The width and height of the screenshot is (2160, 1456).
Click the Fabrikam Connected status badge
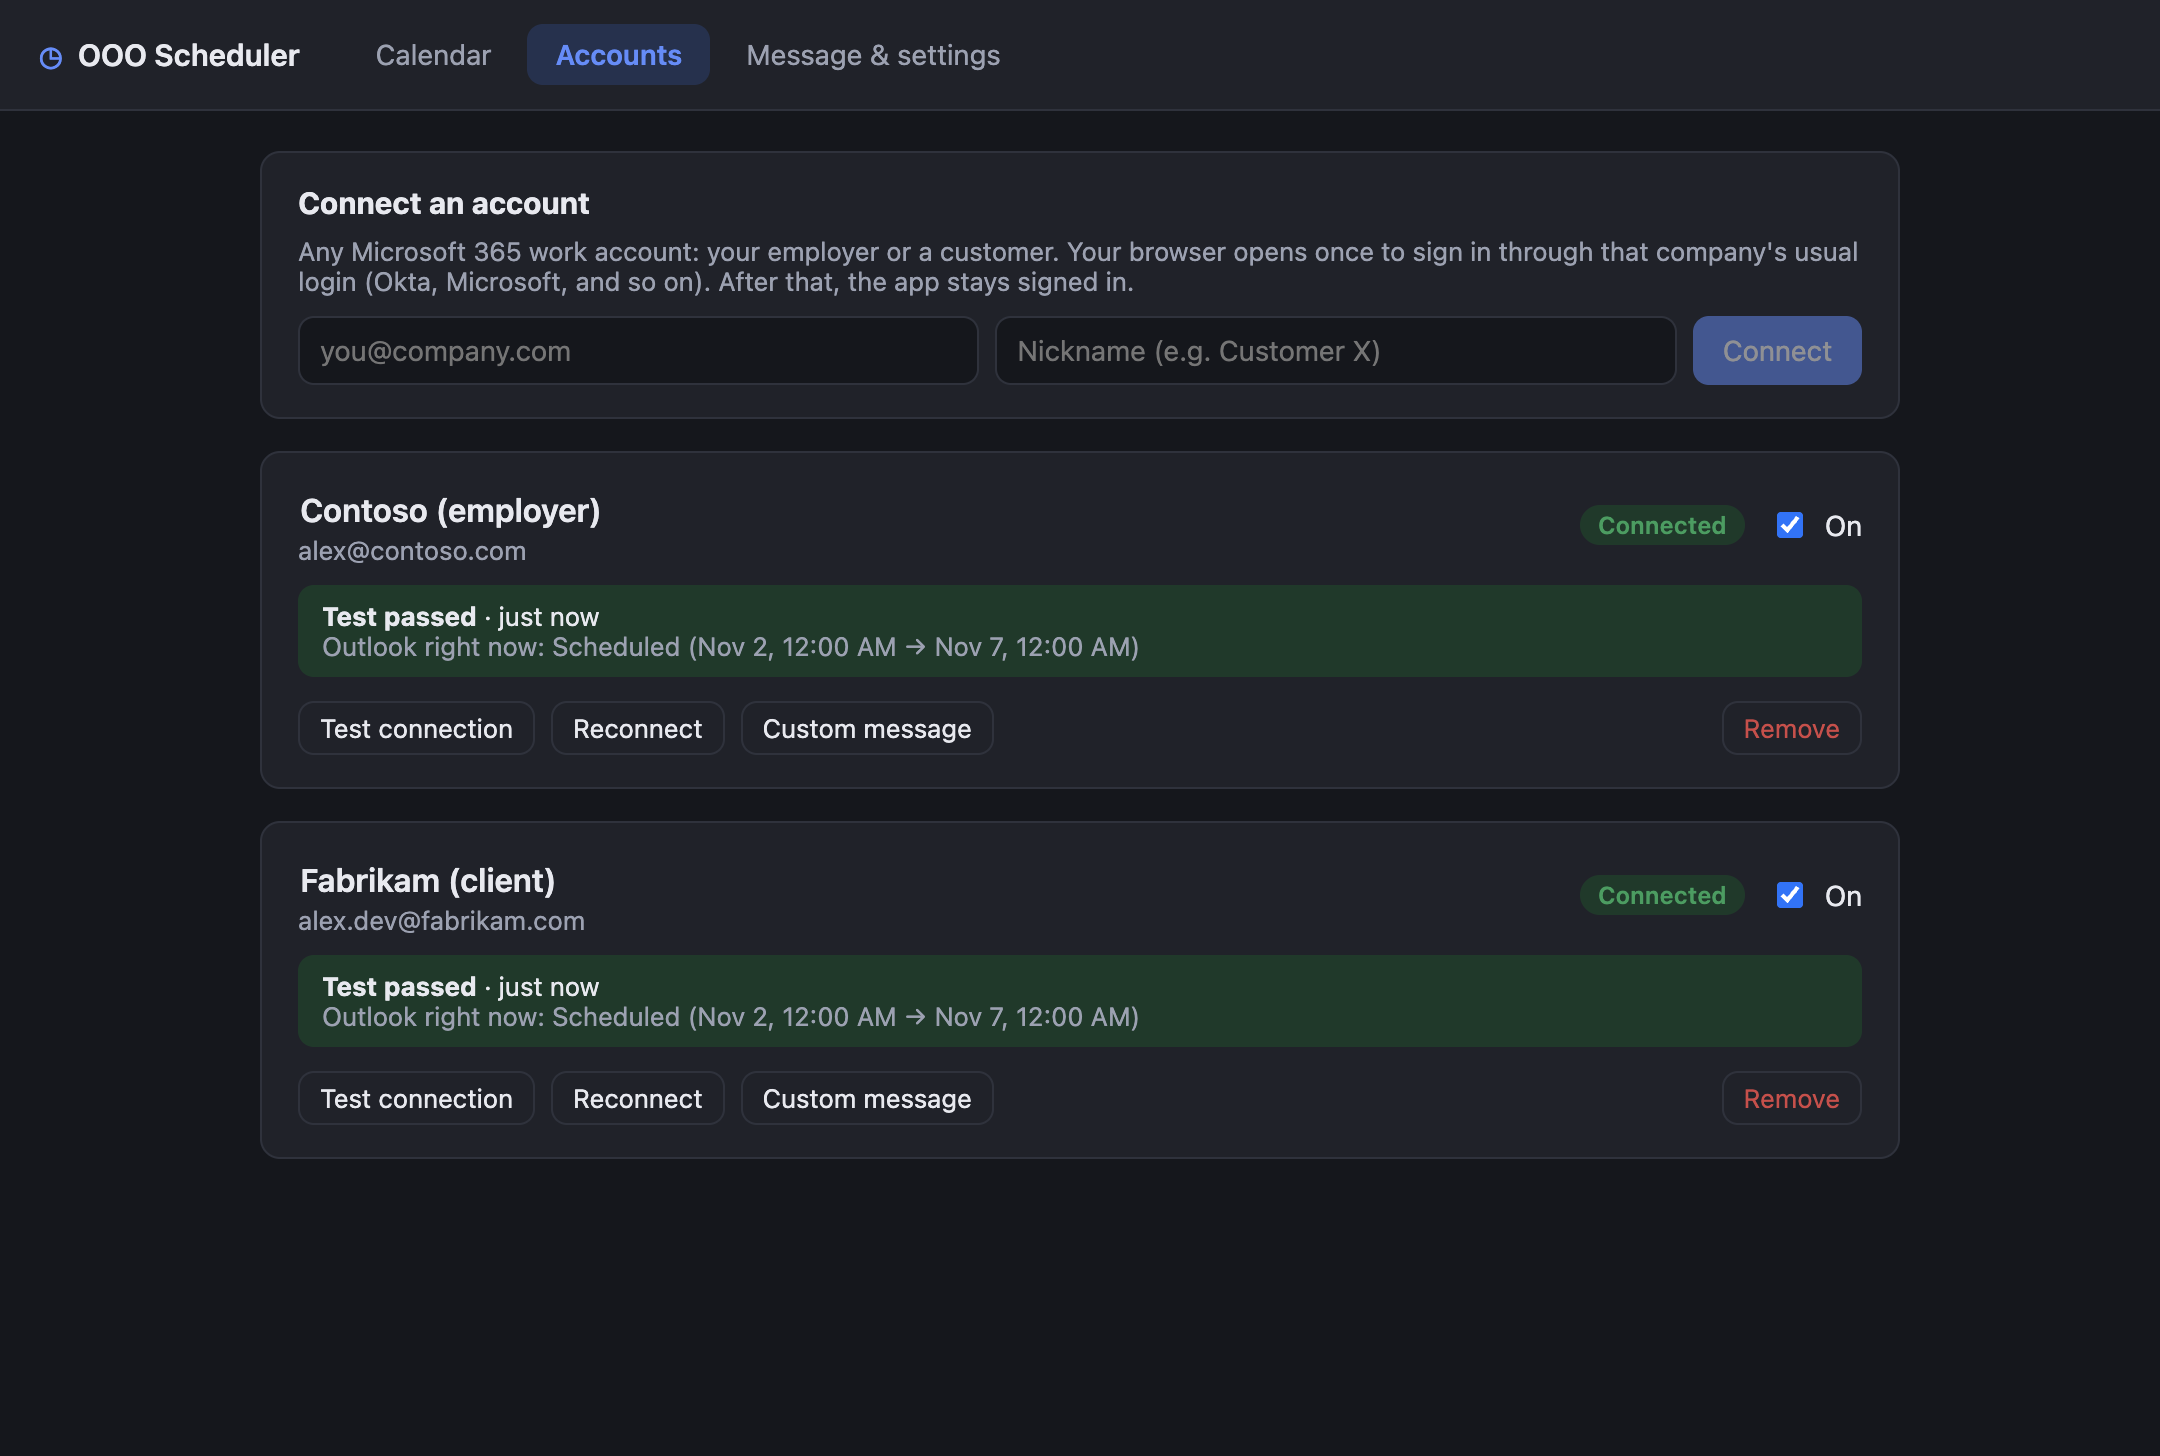point(1662,895)
